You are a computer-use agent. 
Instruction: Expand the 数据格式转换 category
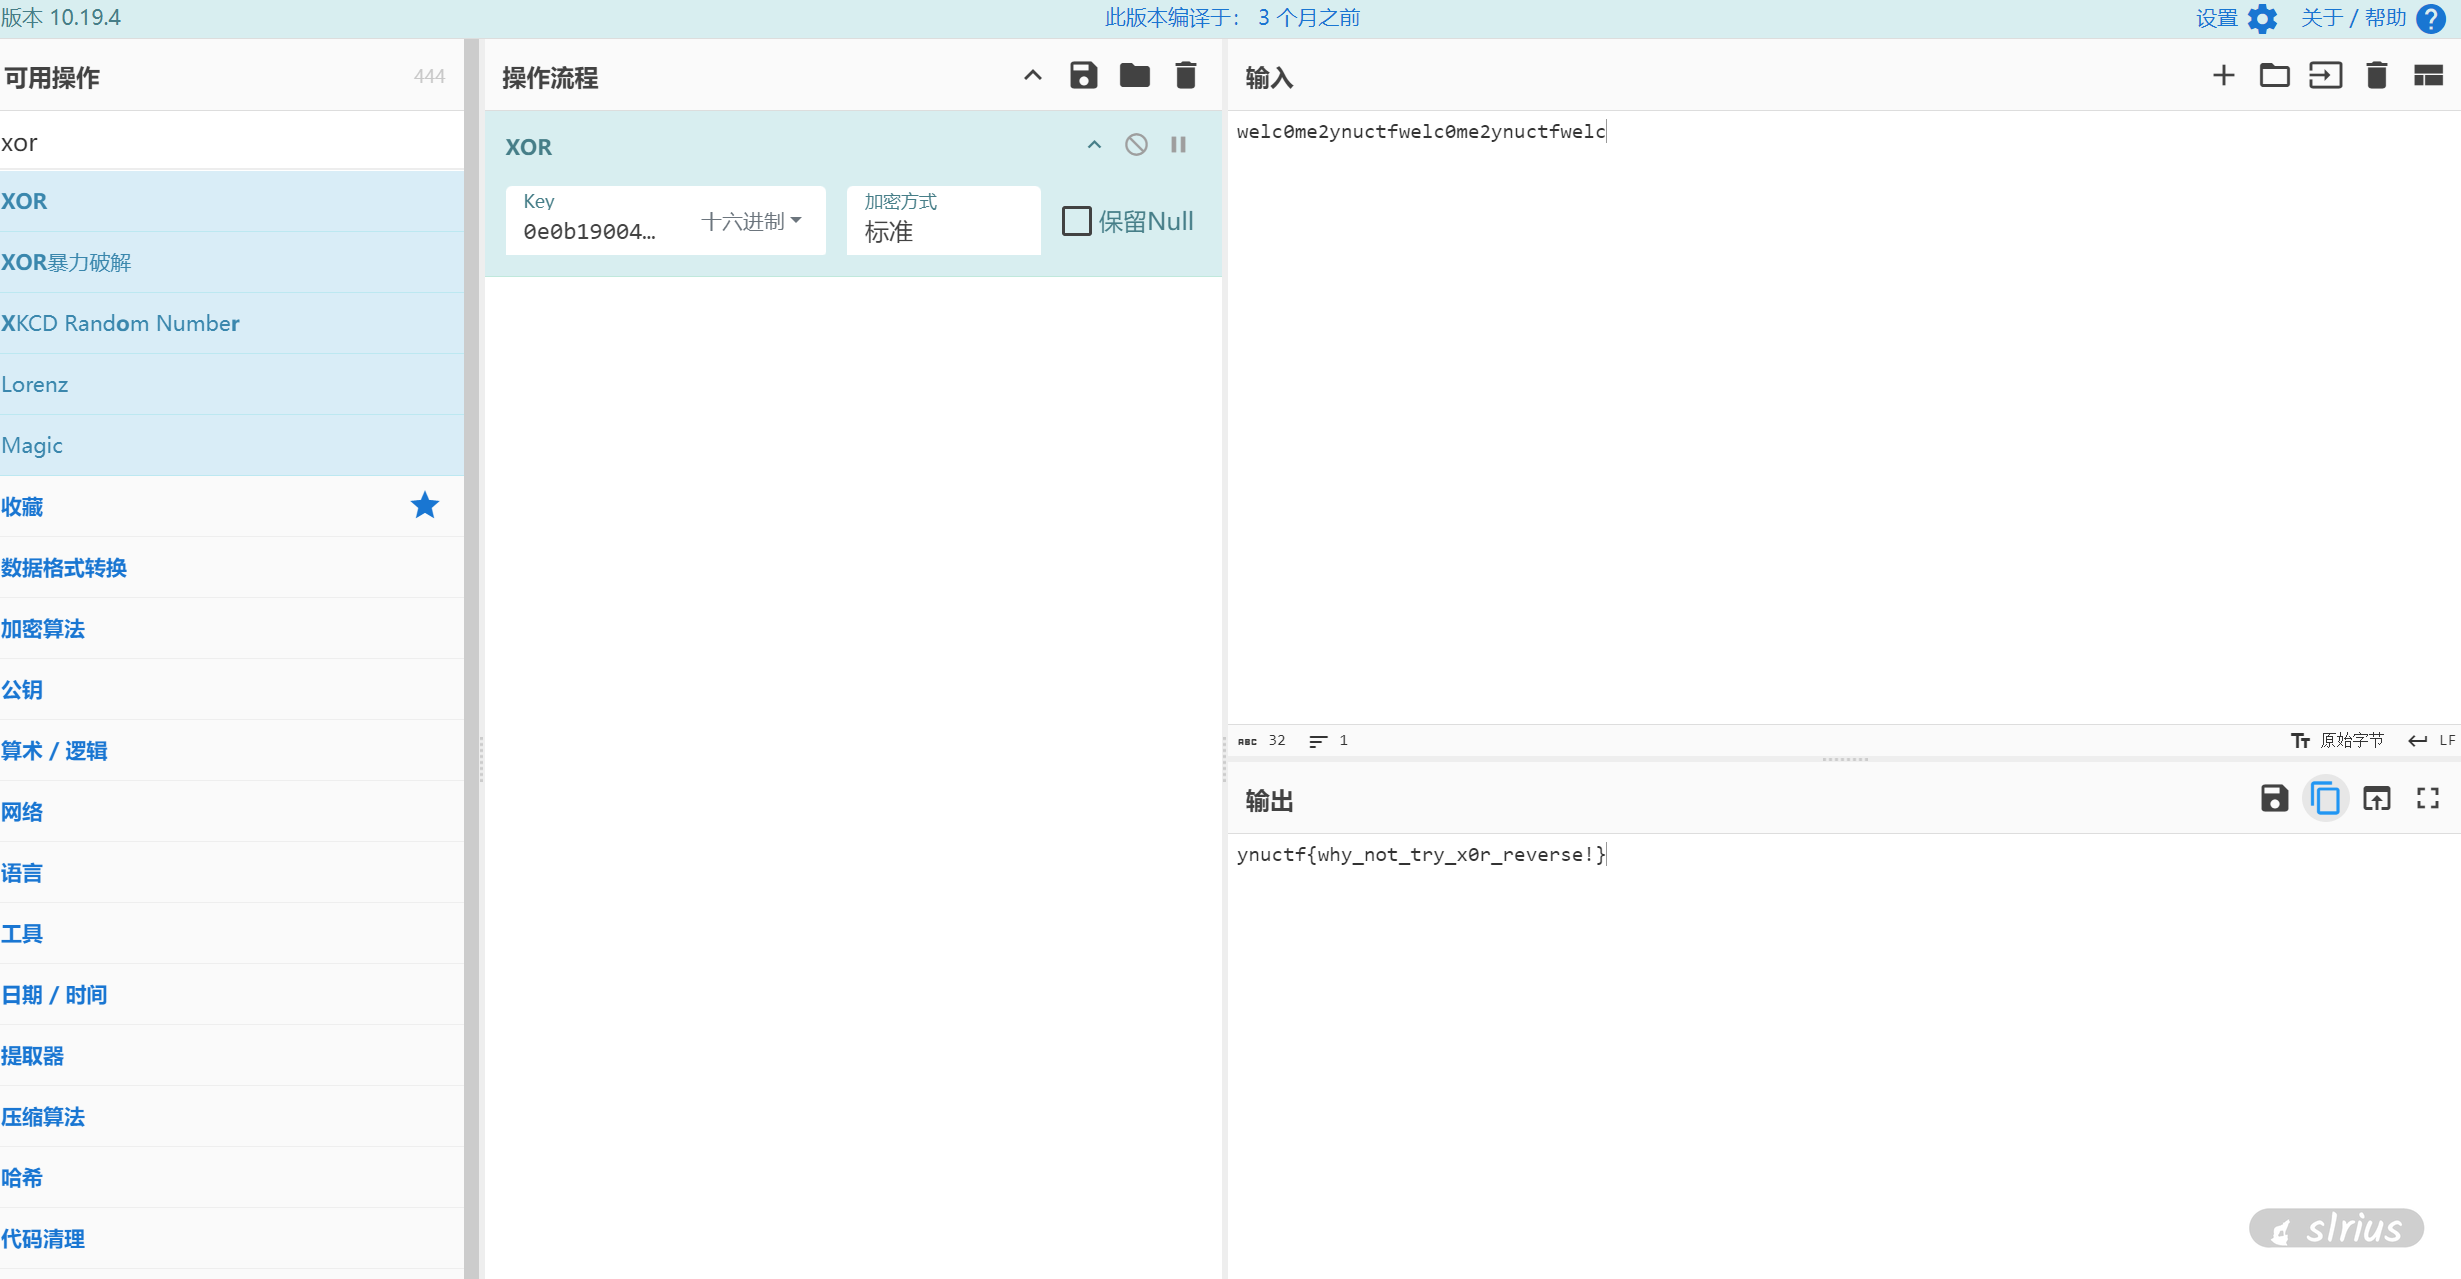(64, 568)
